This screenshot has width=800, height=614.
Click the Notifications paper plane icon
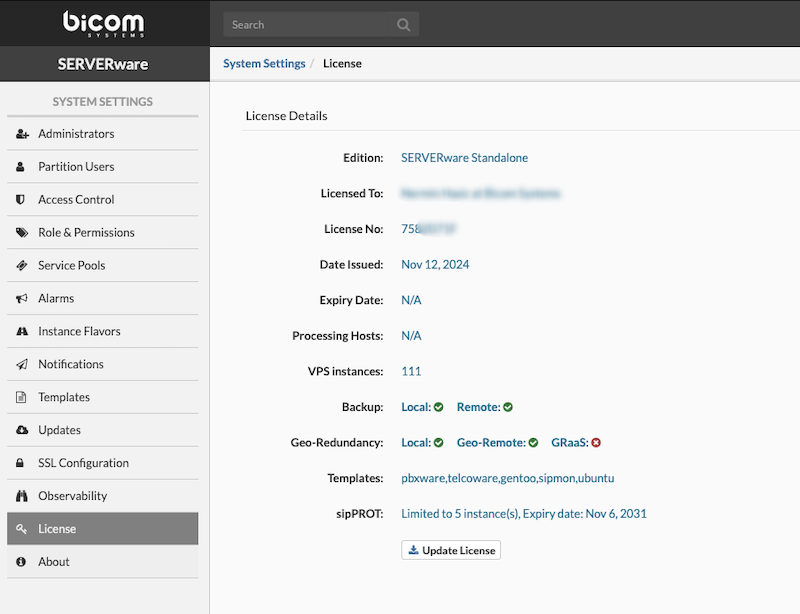21,365
